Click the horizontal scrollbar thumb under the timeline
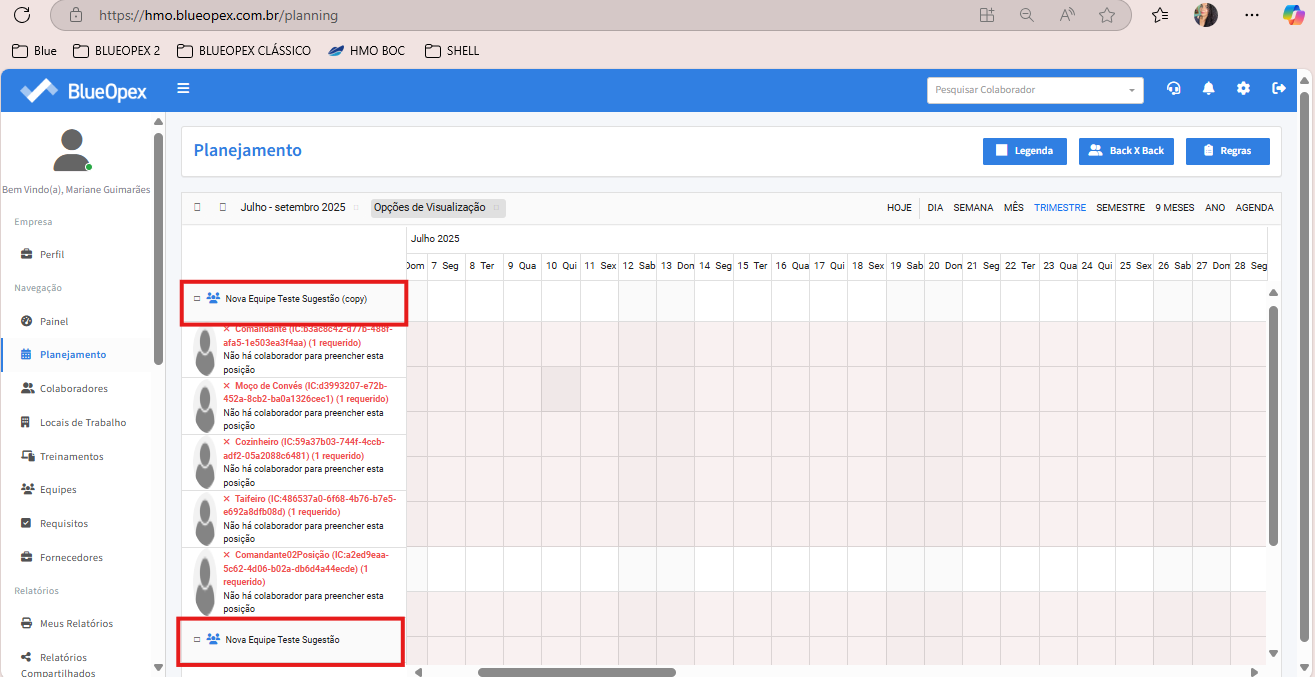This screenshot has height=677, width=1315. (x=577, y=672)
